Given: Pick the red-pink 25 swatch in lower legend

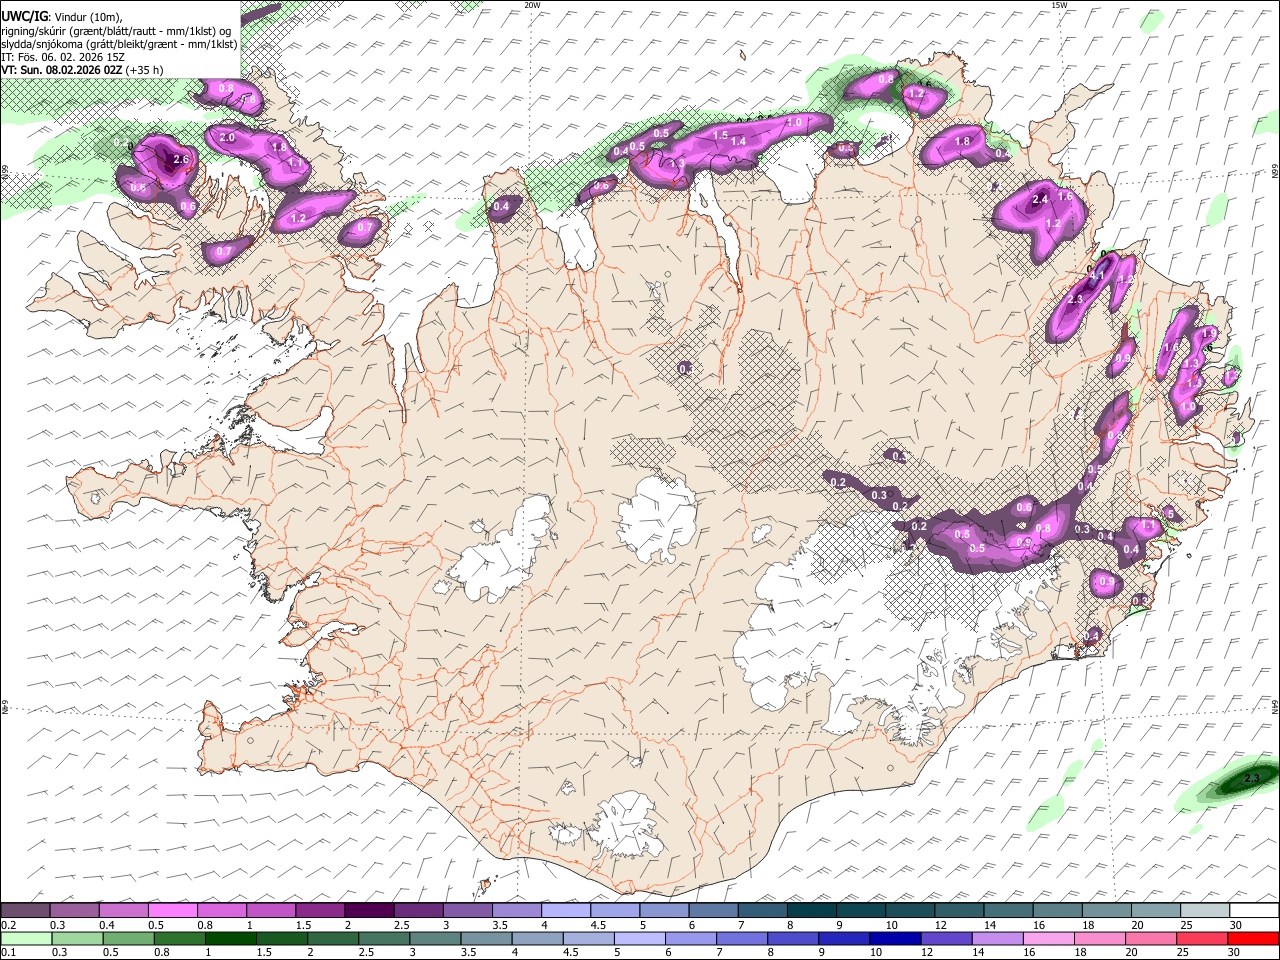Looking at the screenshot, I should (1203, 938).
